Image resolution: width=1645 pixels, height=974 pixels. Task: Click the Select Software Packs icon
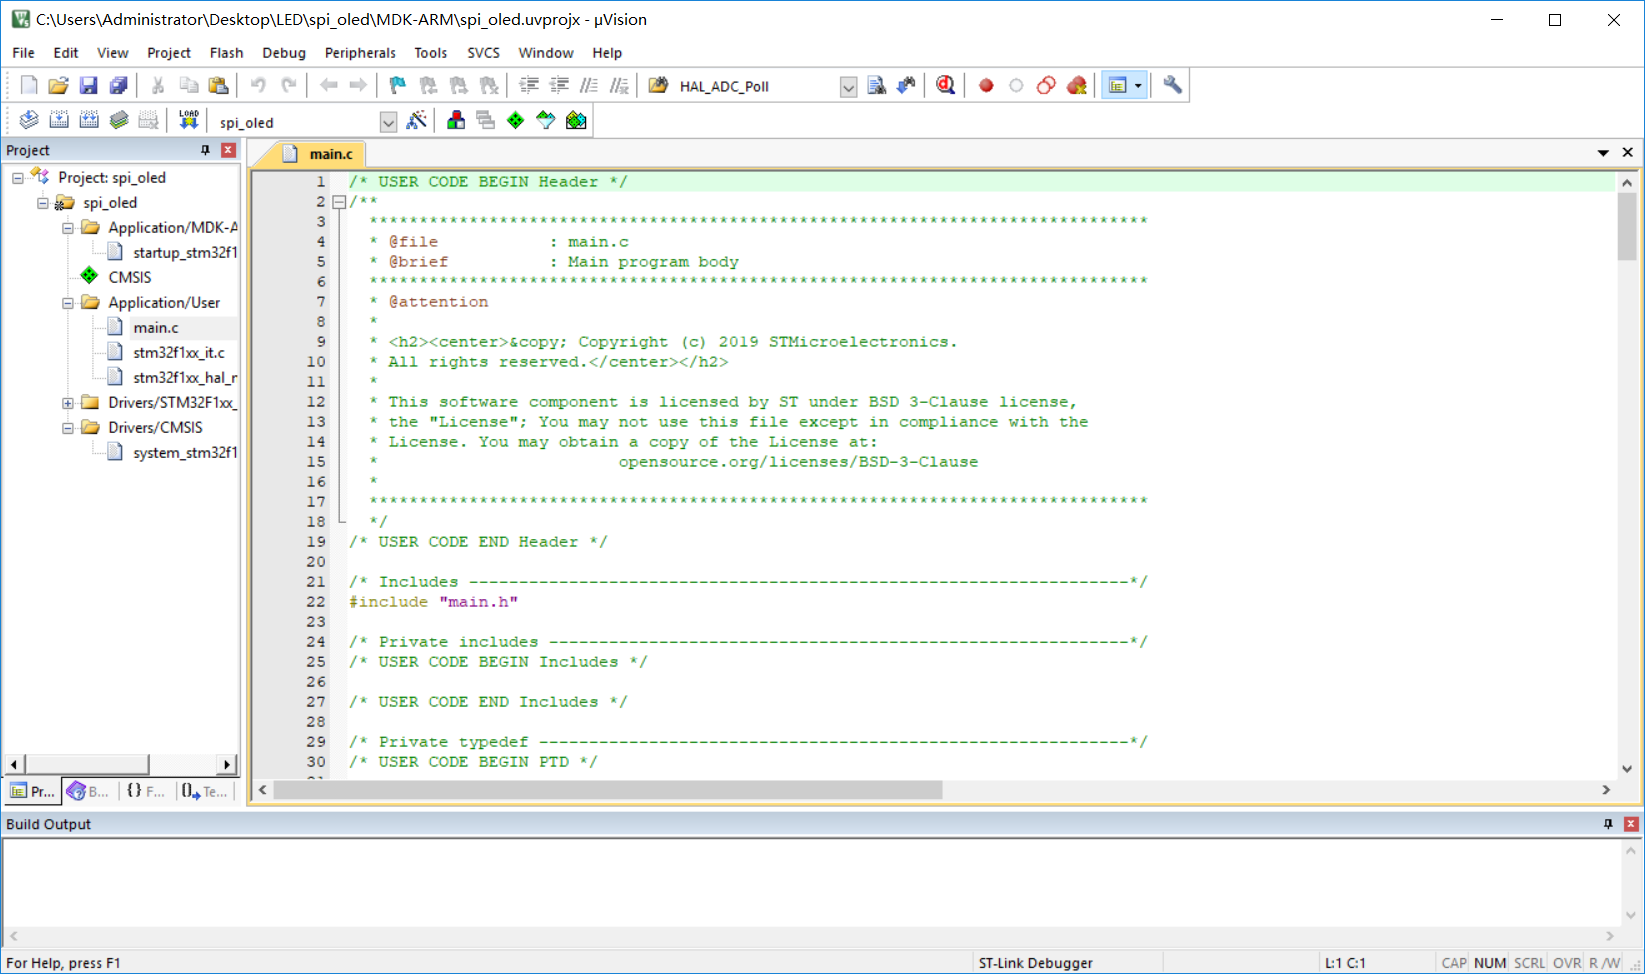[546, 121]
